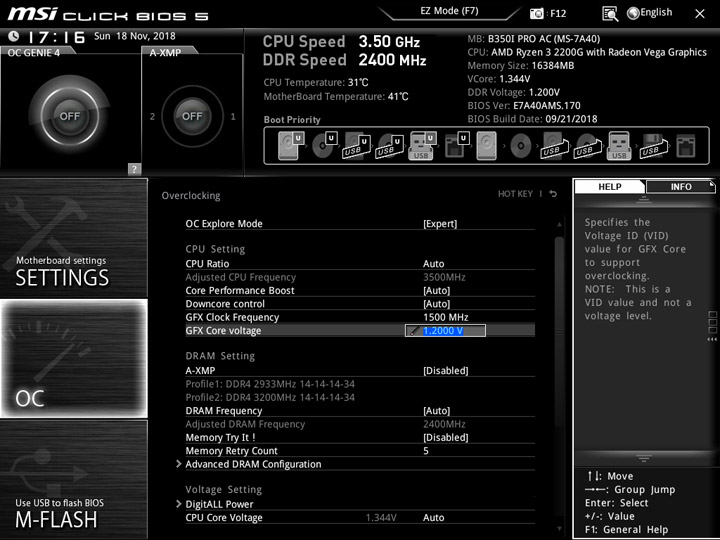Open the SETTINGS motherboard section

pos(73,238)
